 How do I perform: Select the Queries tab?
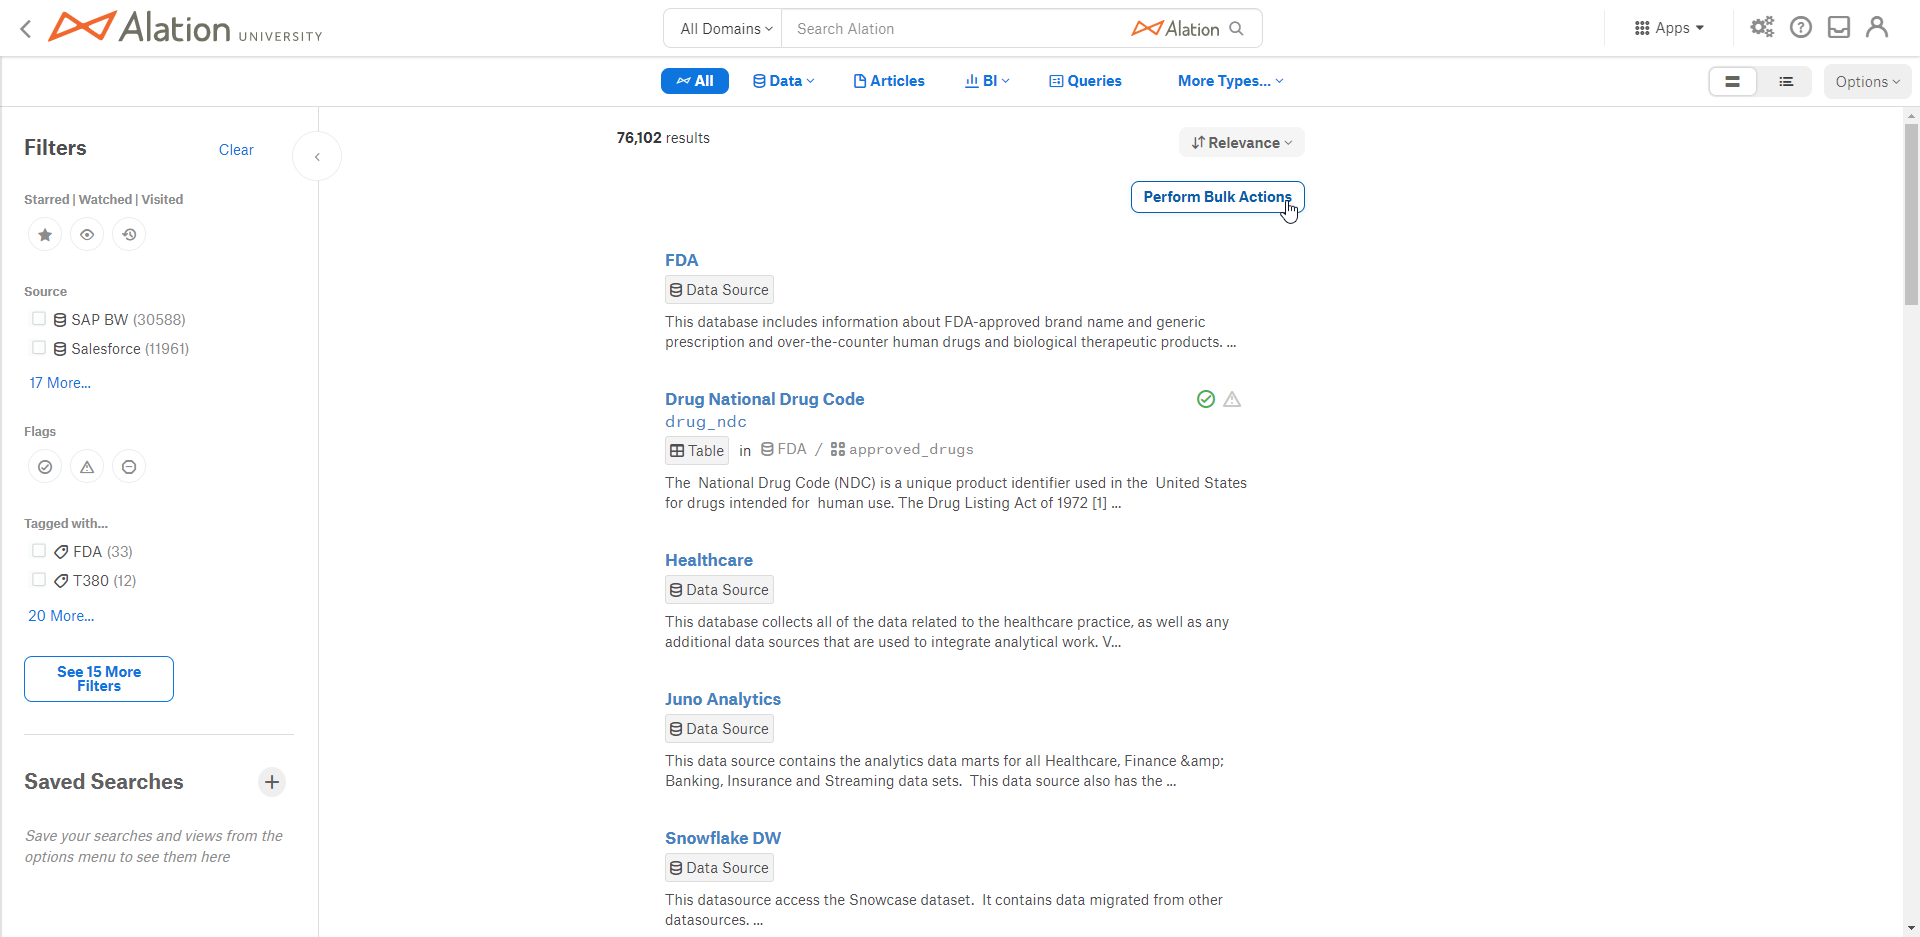click(x=1085, y=81)
